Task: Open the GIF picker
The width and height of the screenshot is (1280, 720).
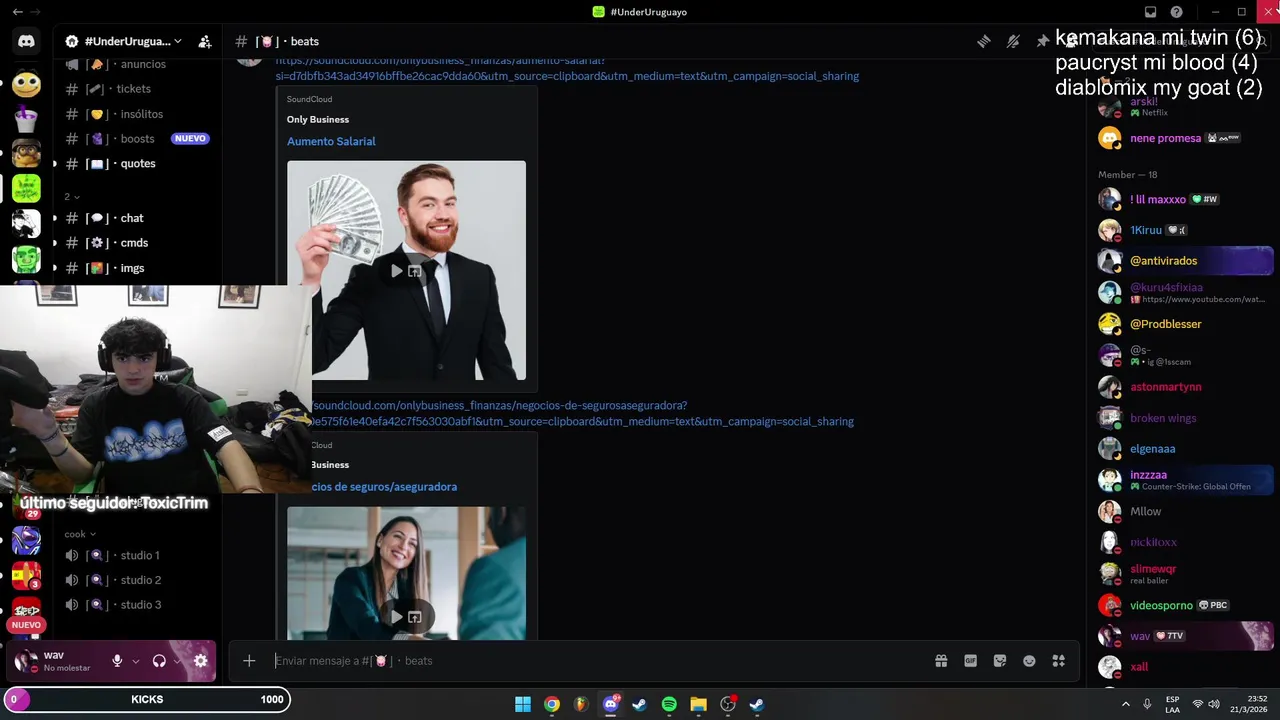Action: [x=970, y=661]
